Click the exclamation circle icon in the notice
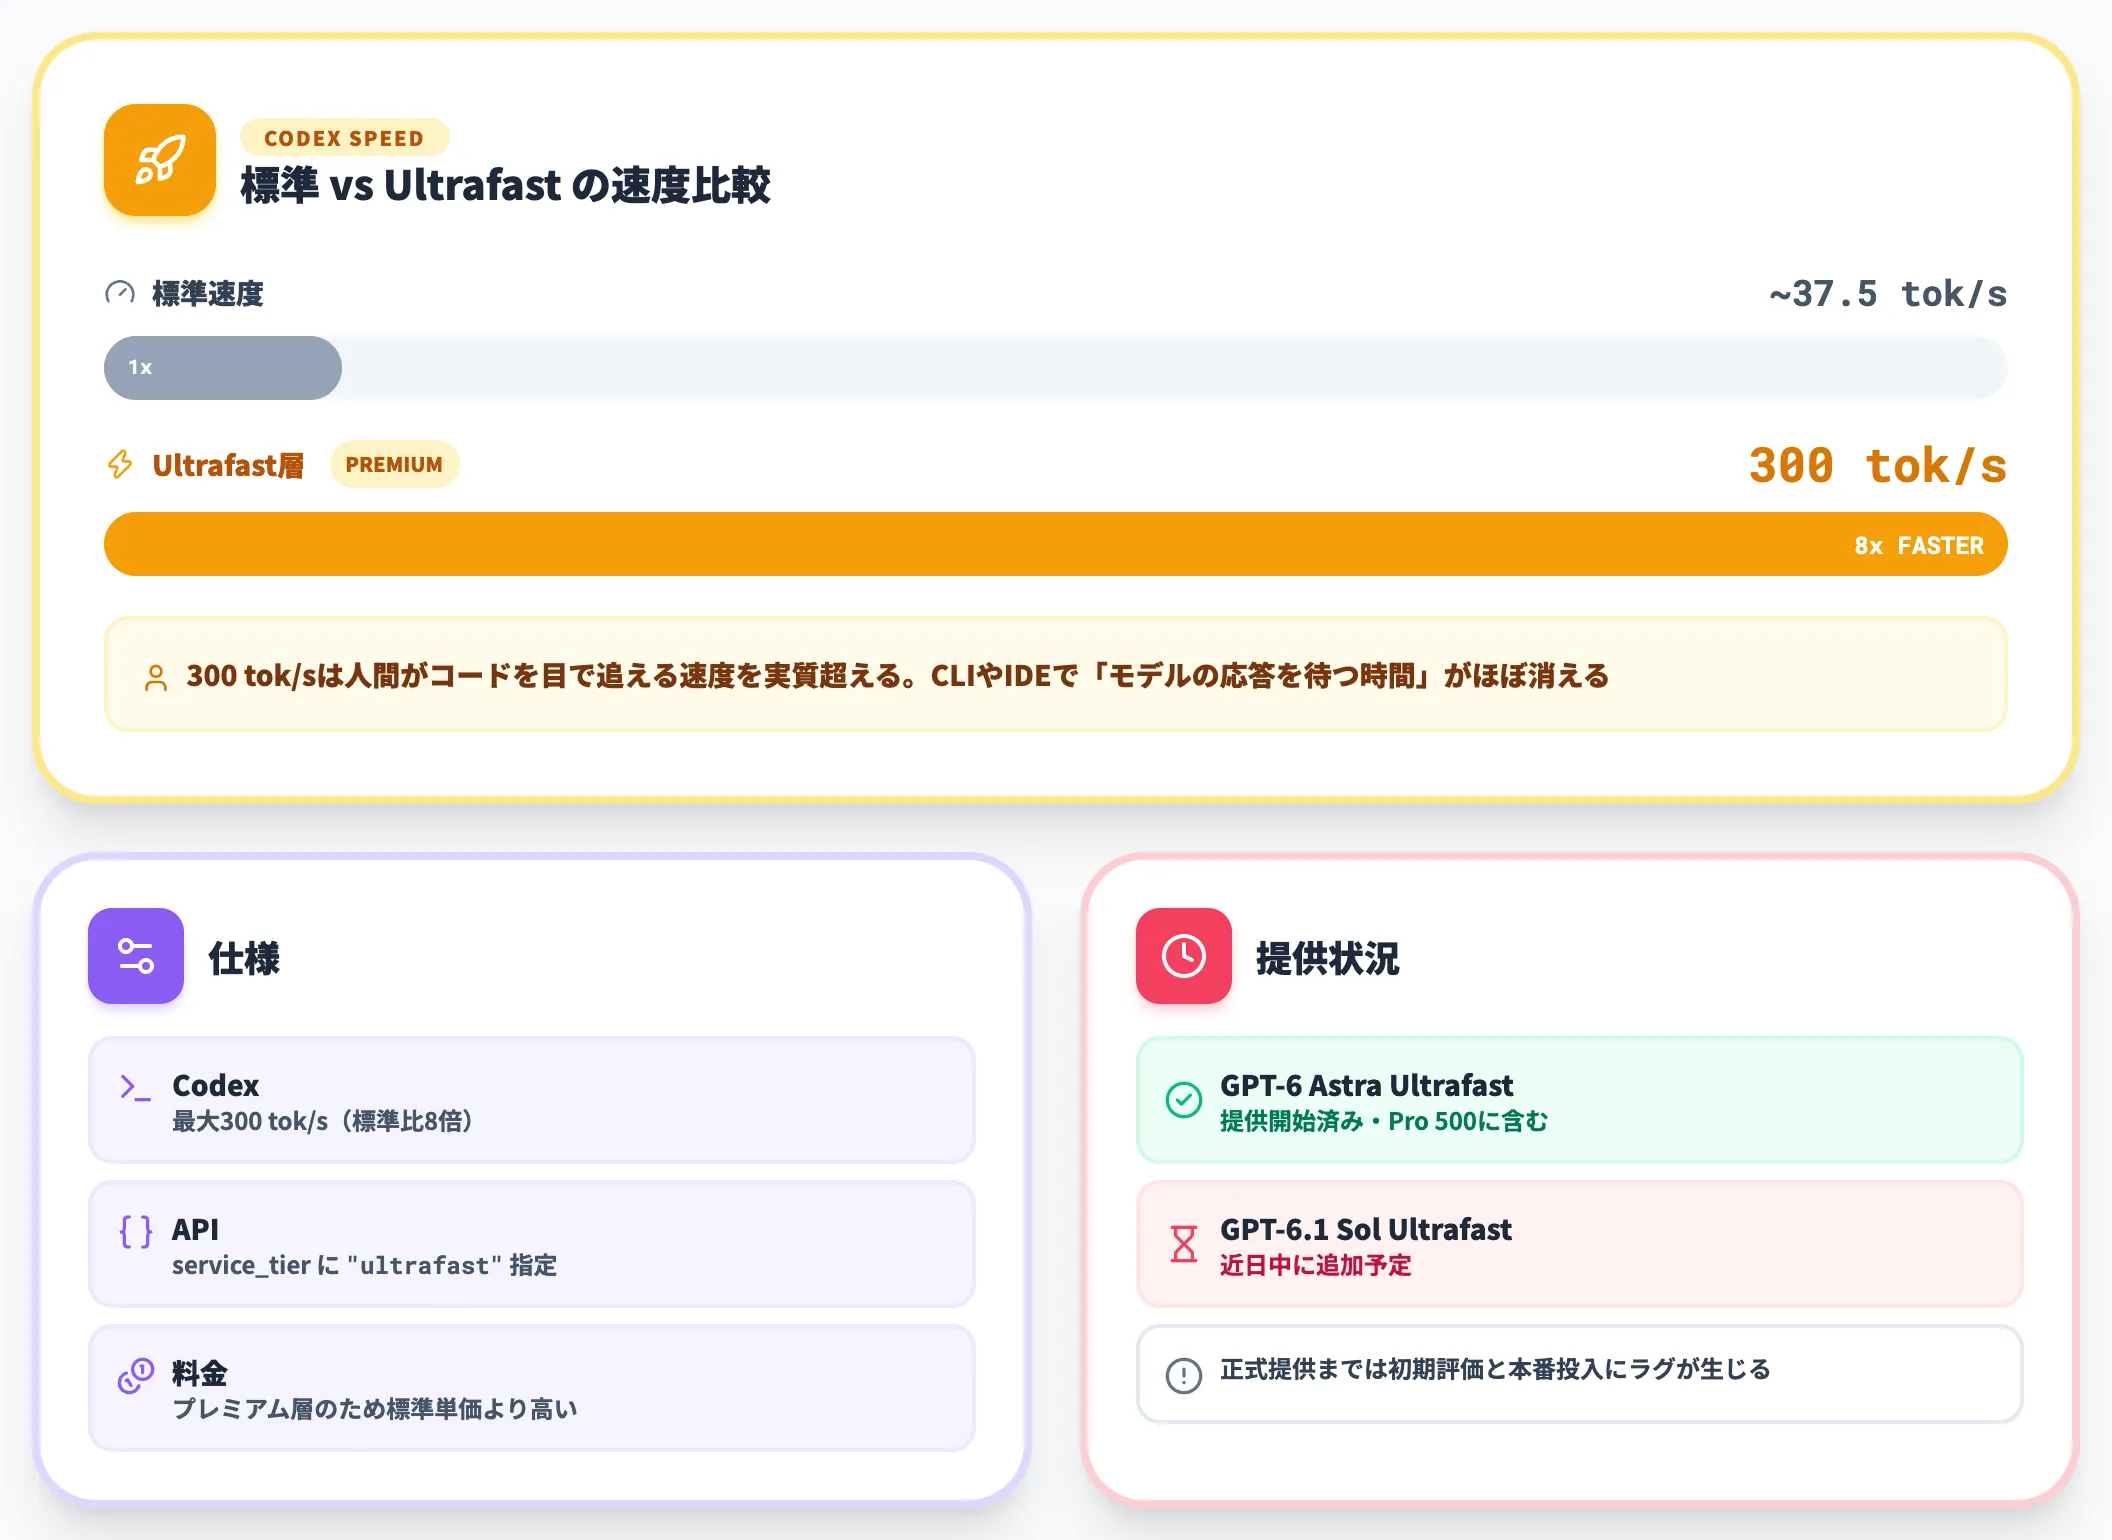The height and width of the screenshot is (1540, 2112). [1184, 1375]
